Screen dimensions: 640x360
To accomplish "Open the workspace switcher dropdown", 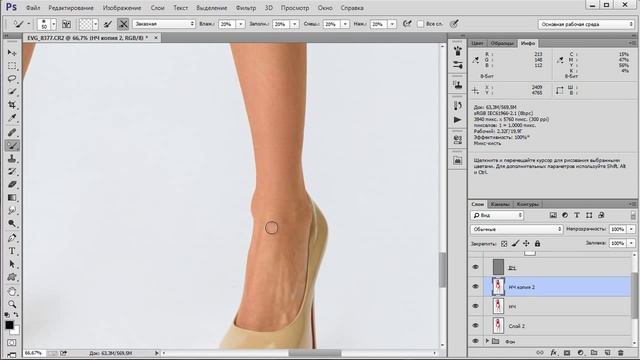I will coord(586,24).
